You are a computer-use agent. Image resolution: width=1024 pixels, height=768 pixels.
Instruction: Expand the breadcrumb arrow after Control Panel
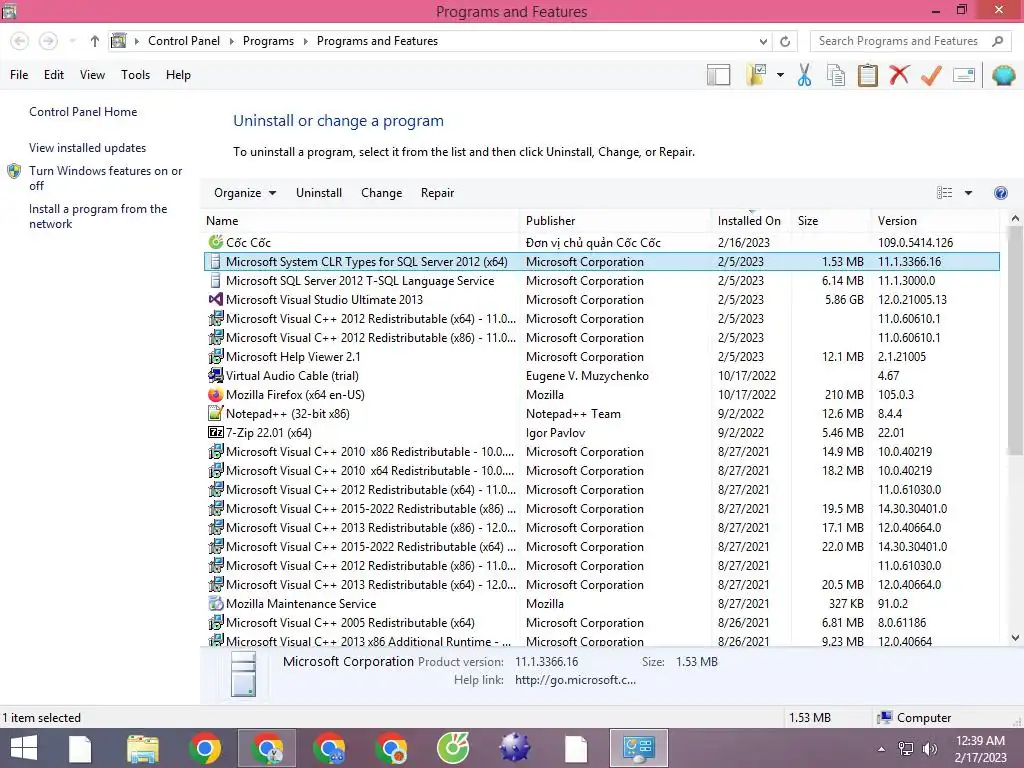coord(231,41)
